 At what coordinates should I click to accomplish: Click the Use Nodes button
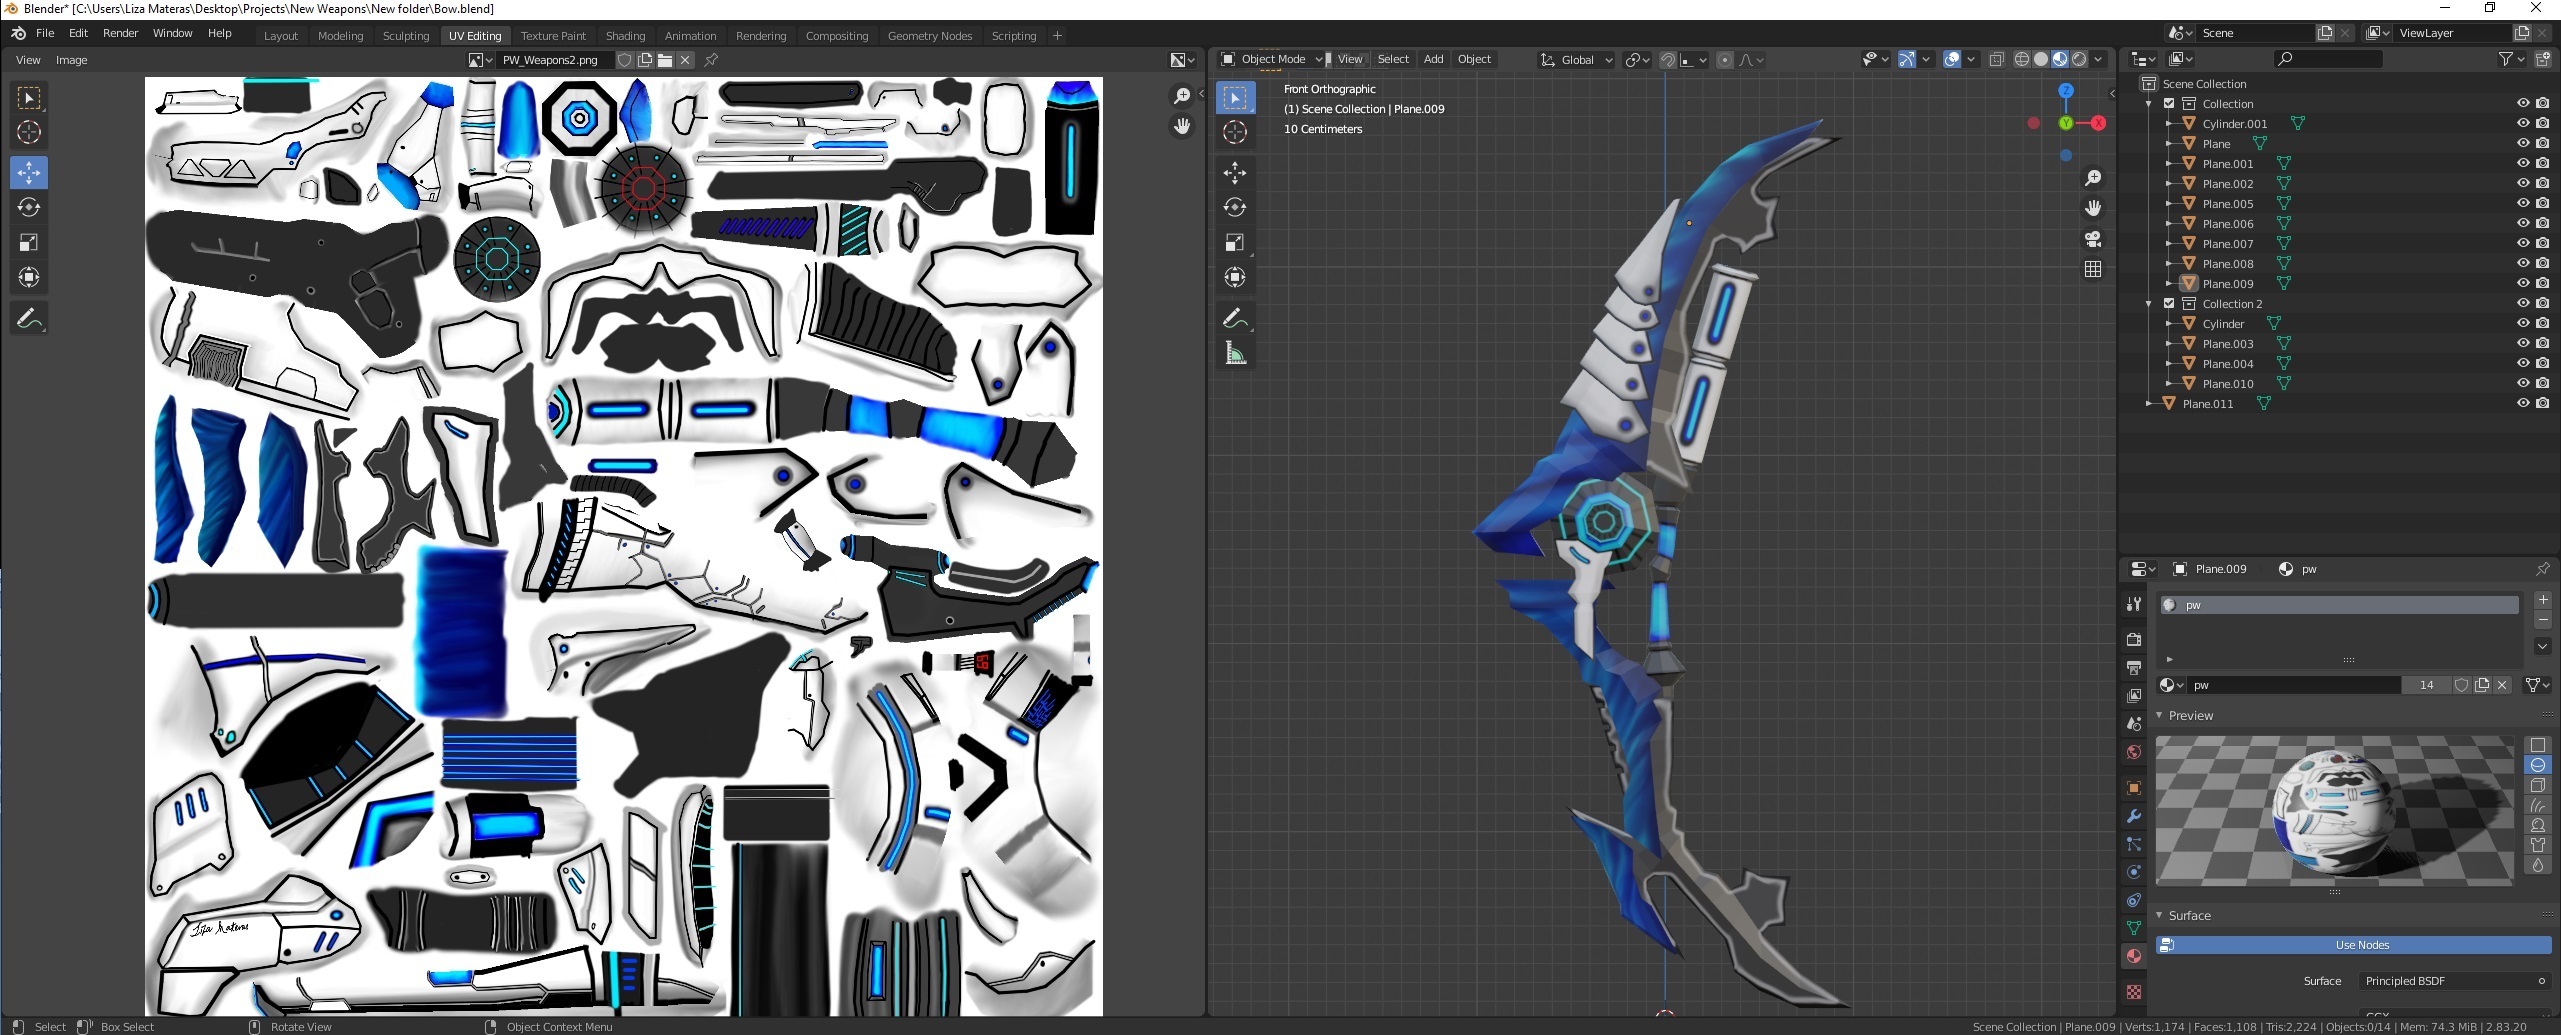point(2361,945)
